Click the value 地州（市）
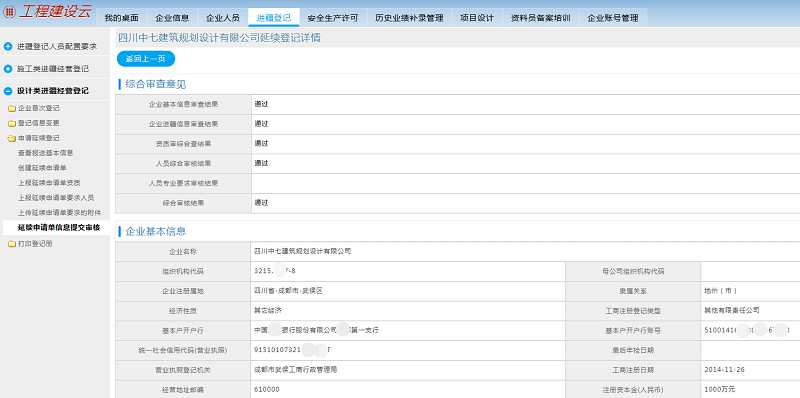Viewport: 800px width, 398px height. [720, 291]
